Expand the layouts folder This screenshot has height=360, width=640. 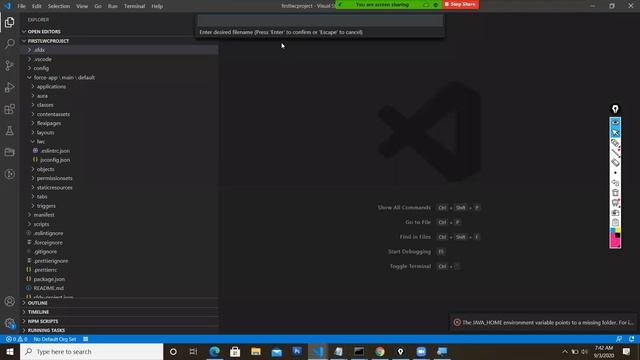120,133
